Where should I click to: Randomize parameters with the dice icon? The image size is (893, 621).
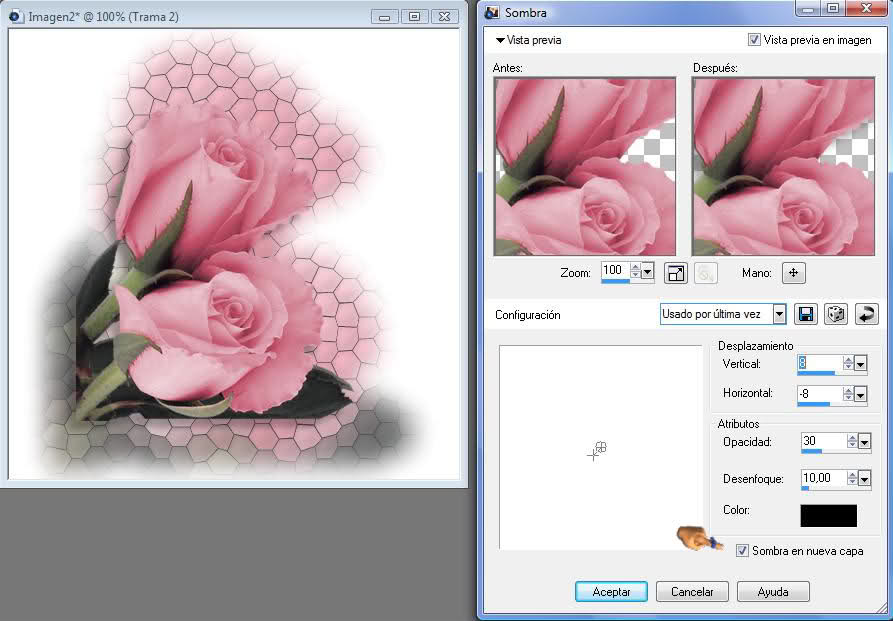pos(835,314)
